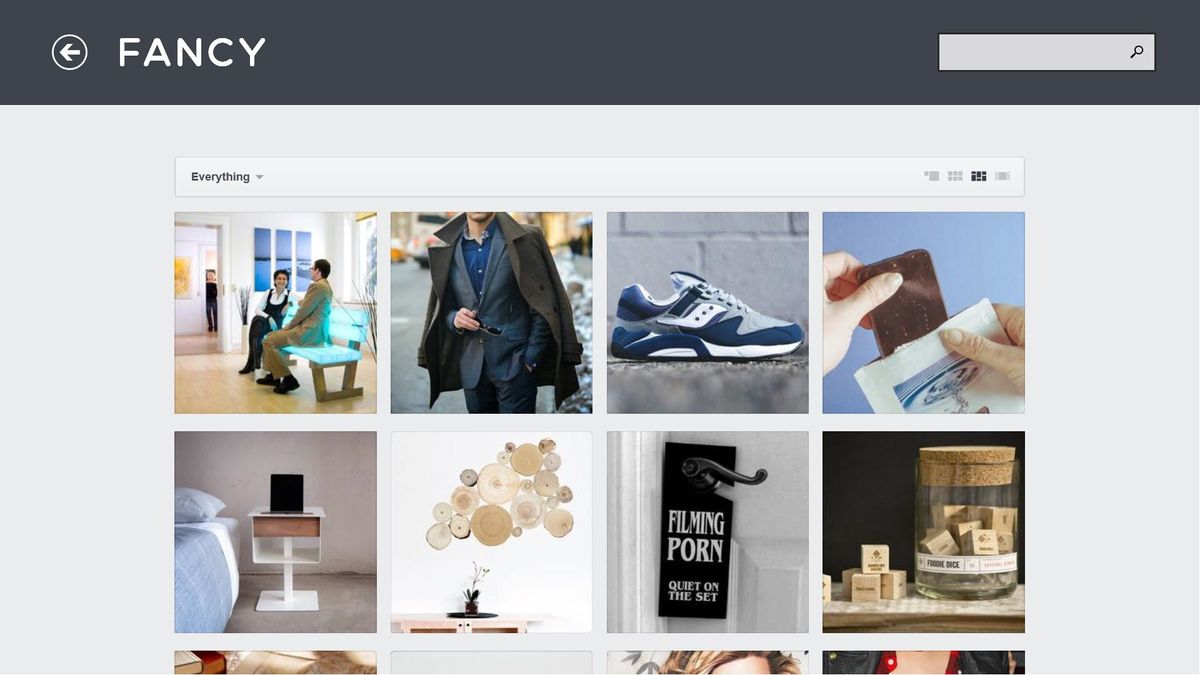Image resolution: width=1200 pixels, height=675 pixels.
Task: Open the black door hanger sign photo
Action: pos(708,532)
